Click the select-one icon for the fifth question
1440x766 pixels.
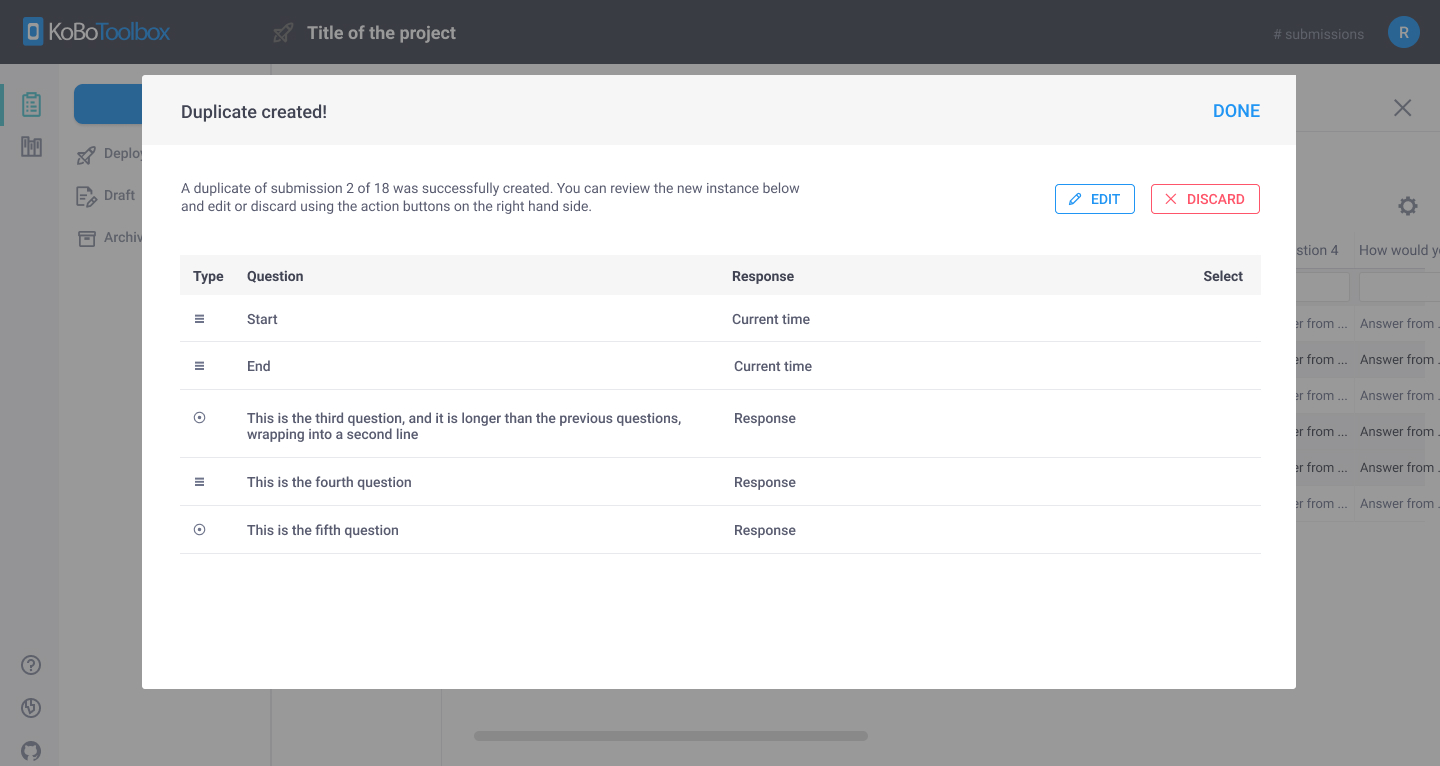[199, 529]
